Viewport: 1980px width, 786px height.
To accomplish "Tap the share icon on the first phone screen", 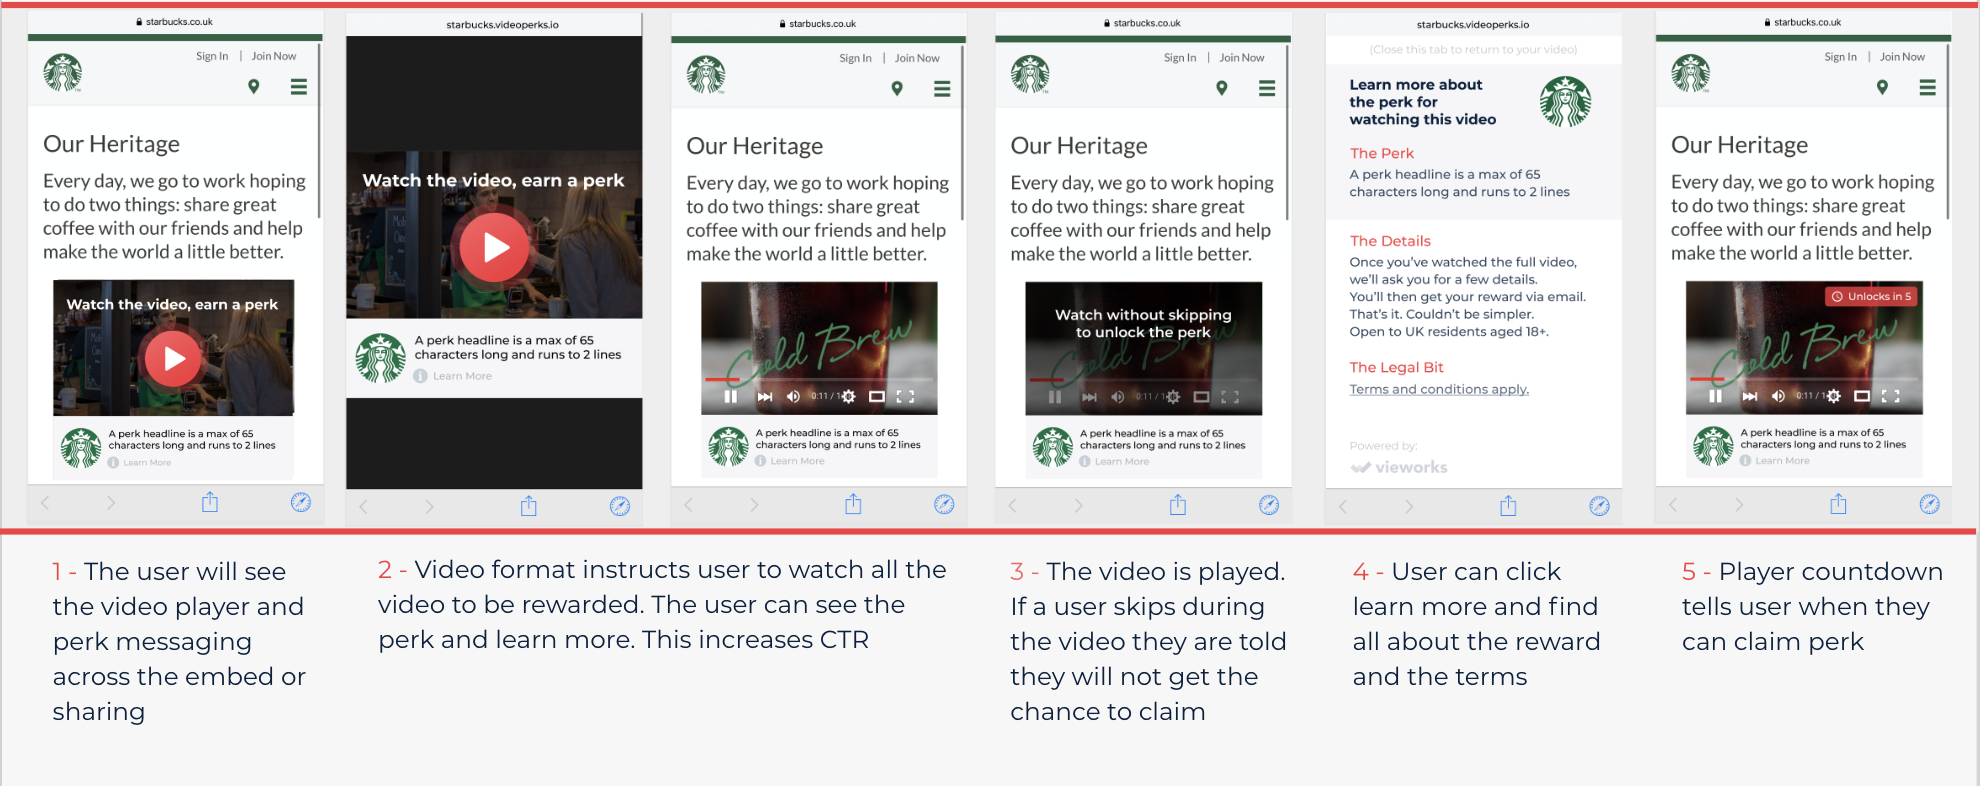I will click(210, 502).
